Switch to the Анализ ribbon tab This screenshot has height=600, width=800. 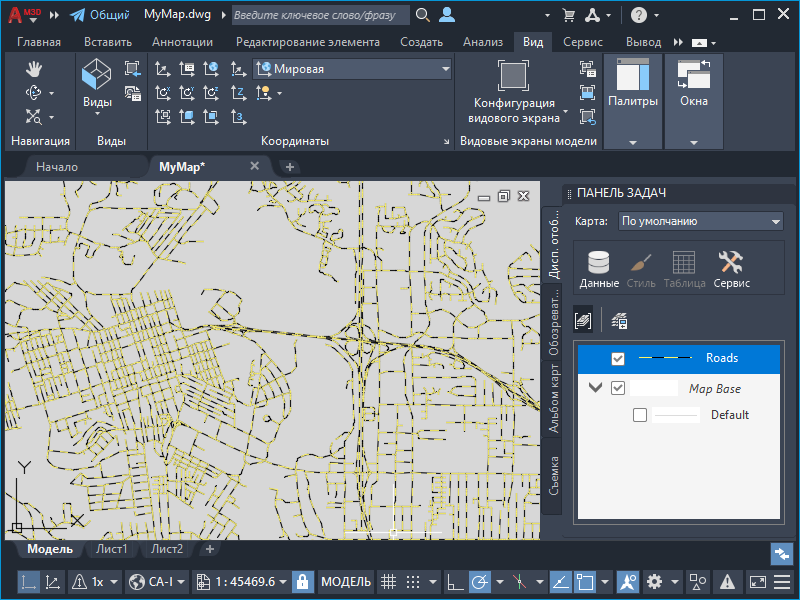click(x=483, y=42)
